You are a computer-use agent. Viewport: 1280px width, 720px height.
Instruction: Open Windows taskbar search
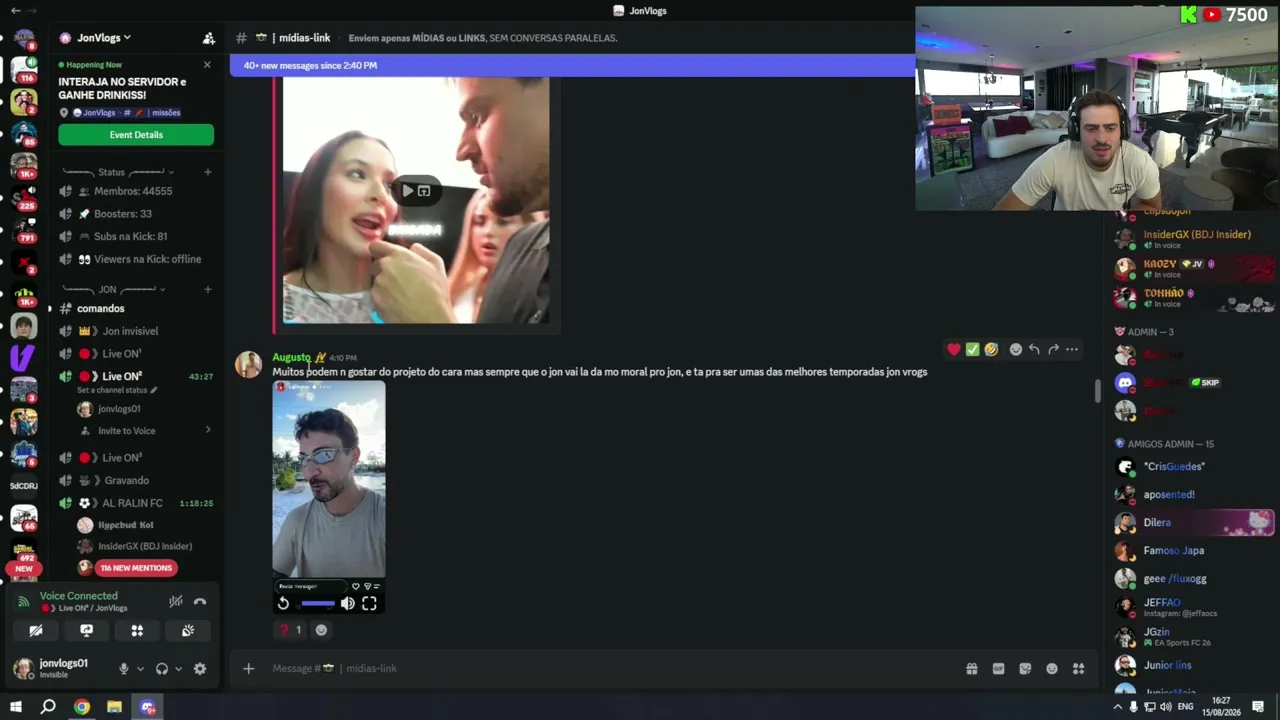[48, 707]
